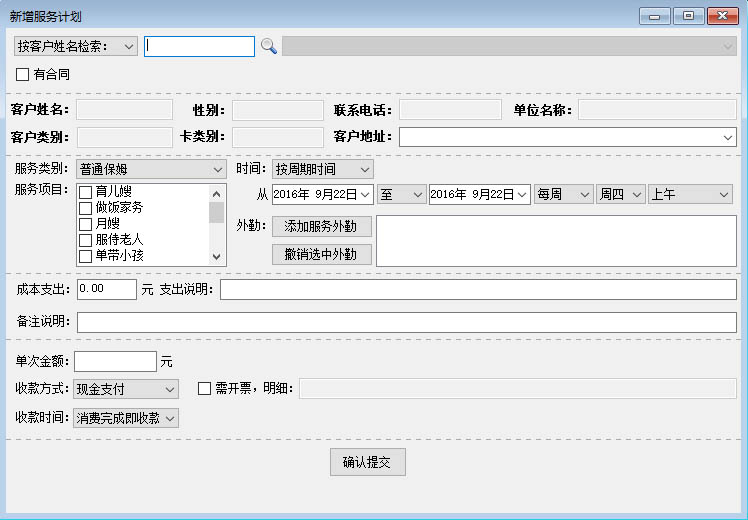Viewport: 748px width, 520px height.
Task: Click the 成本支出 amount field
Action: pos(106,289)
